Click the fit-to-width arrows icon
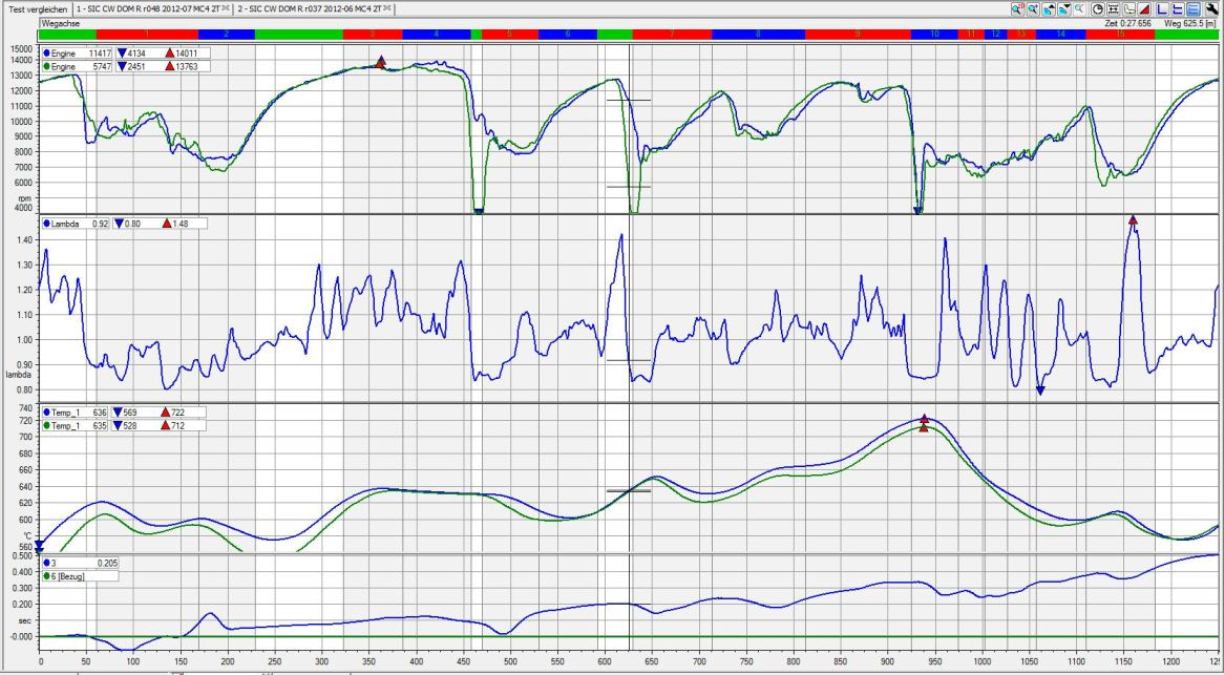This screenshot has width=1224, height=675. pos(1112,8)
